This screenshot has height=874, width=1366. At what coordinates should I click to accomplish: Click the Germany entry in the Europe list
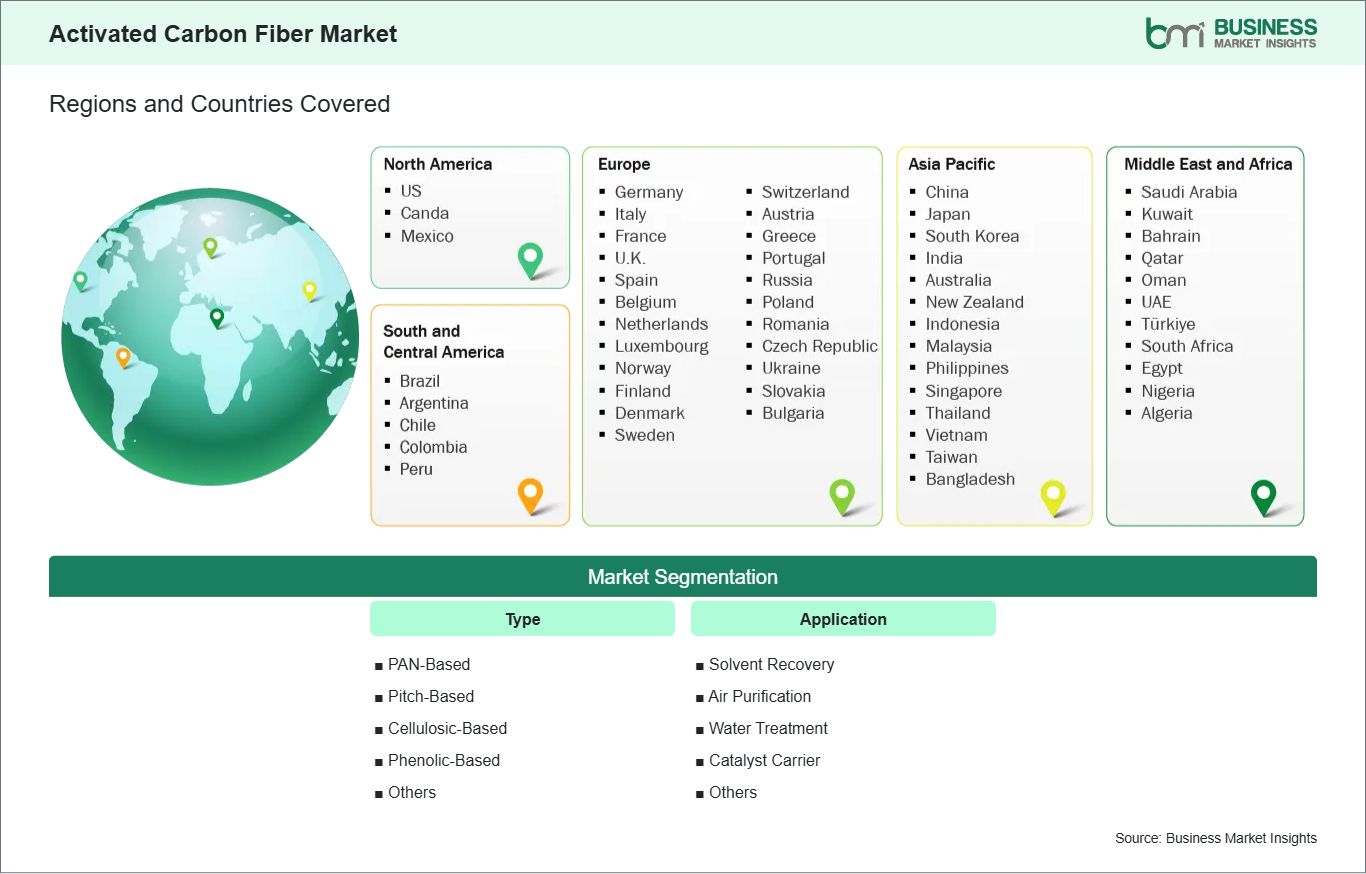coord(649,192)
